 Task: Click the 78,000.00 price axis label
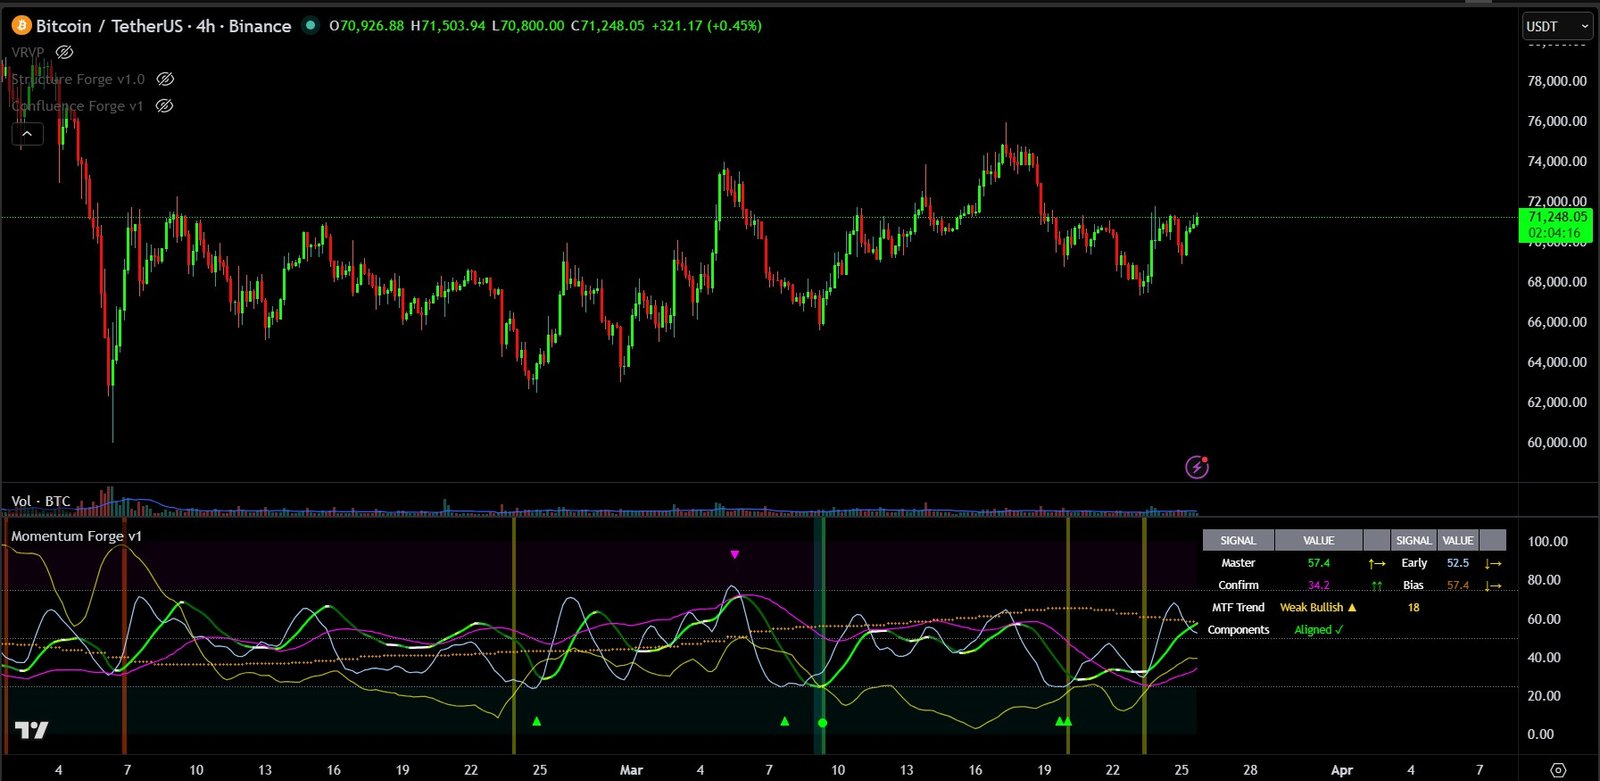coord(1557,81)
